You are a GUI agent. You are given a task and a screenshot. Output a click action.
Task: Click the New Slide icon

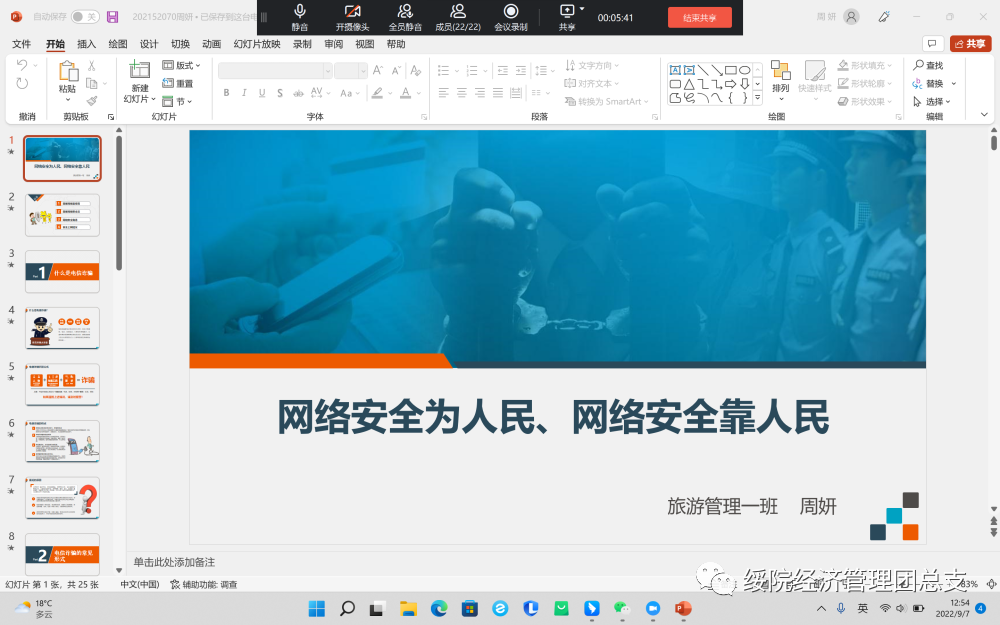[138, 72]
